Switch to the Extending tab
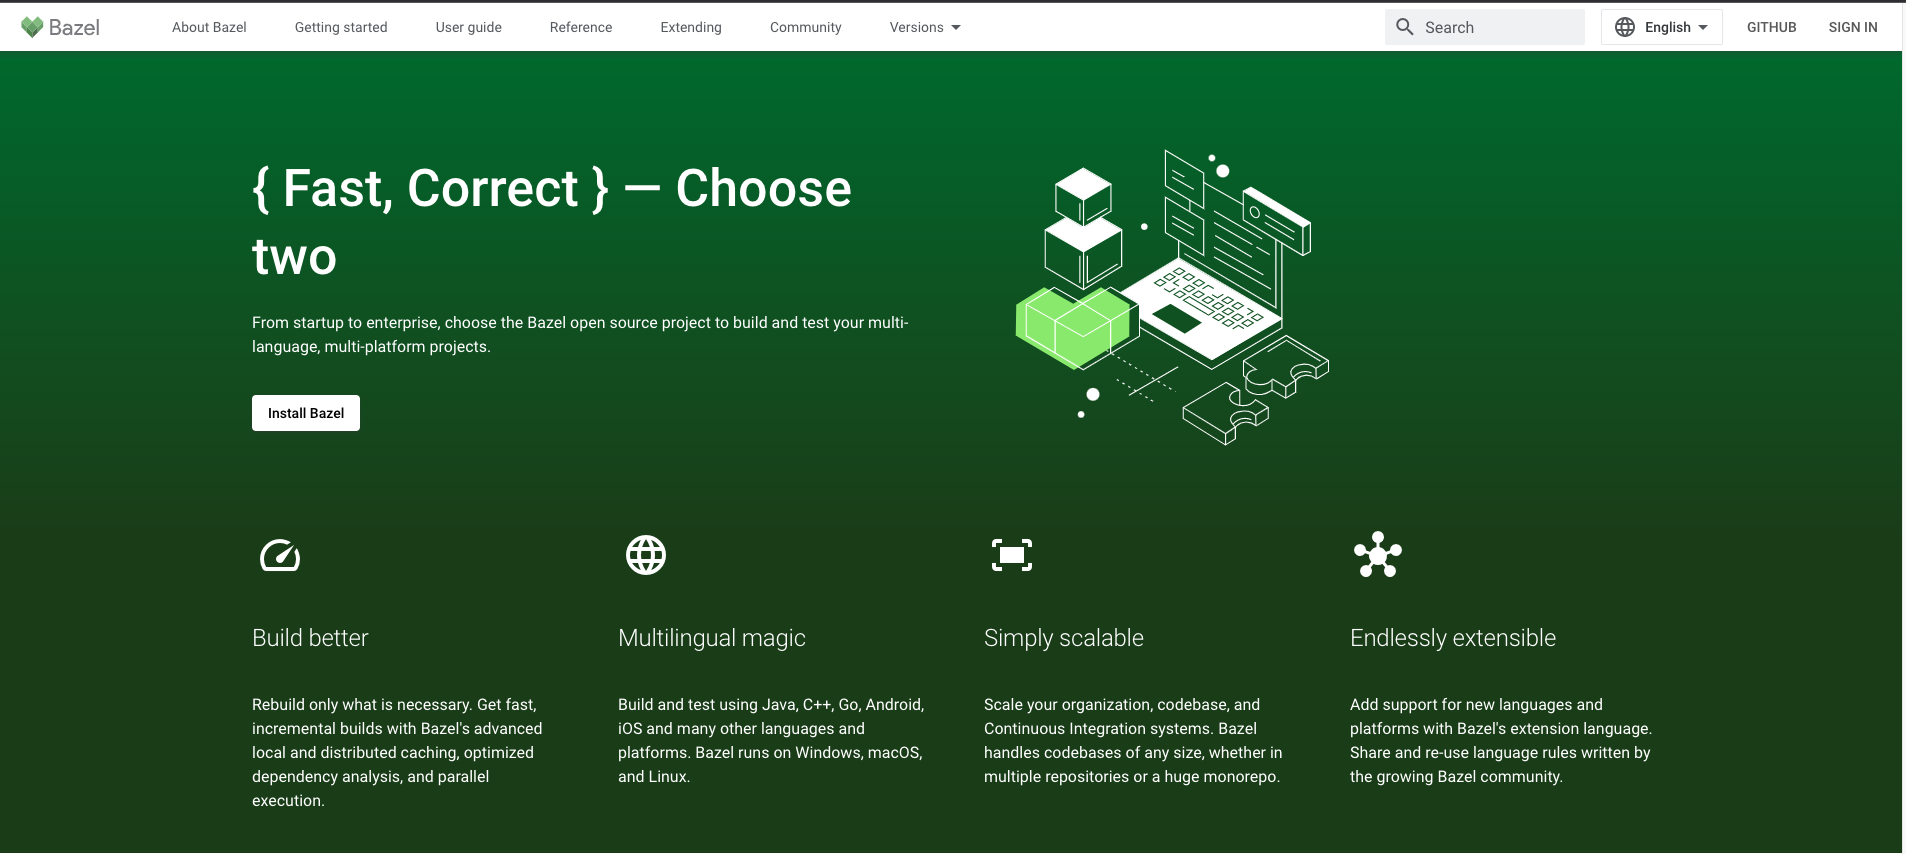Viewport: 1906px width, 854px height. point(691,27)
